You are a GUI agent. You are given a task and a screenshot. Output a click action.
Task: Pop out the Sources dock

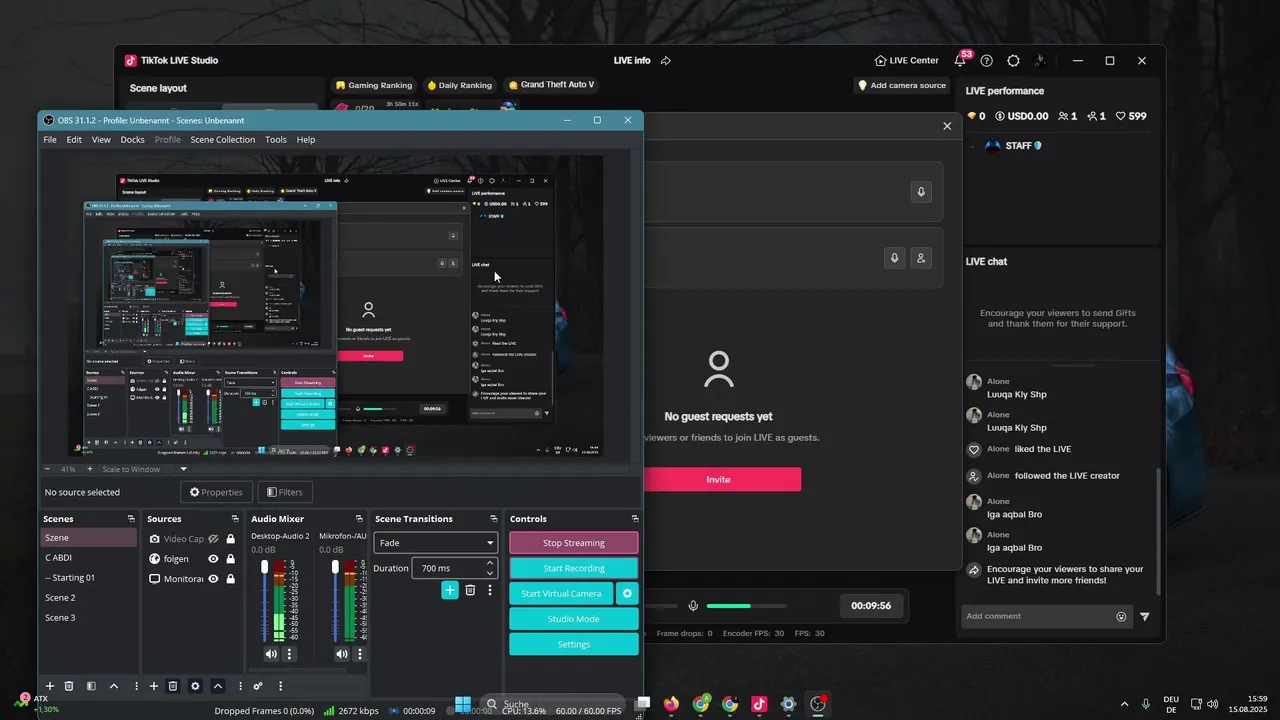coord(235,519)
